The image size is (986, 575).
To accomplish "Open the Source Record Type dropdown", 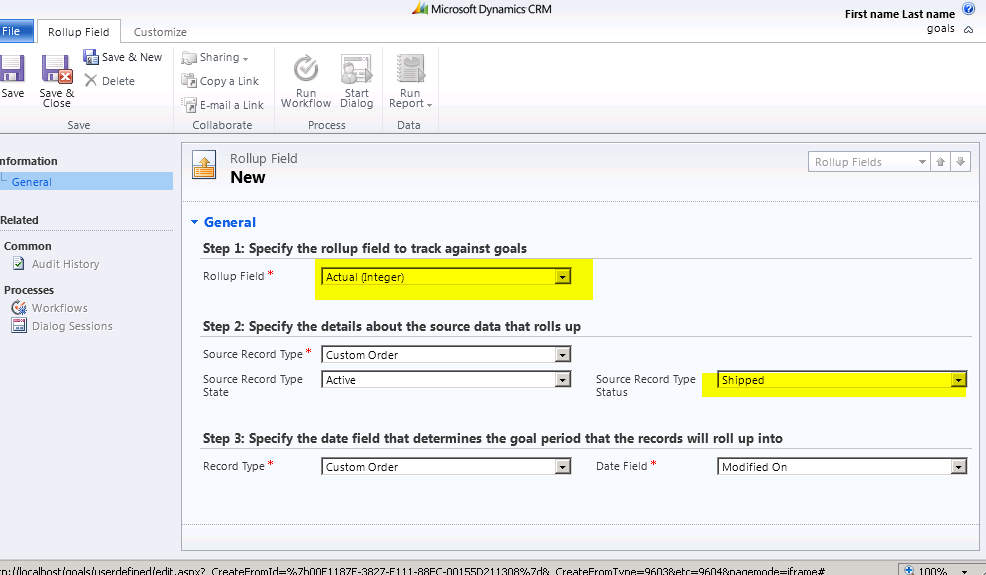I will pyautogui.click(x=446, y=355).
